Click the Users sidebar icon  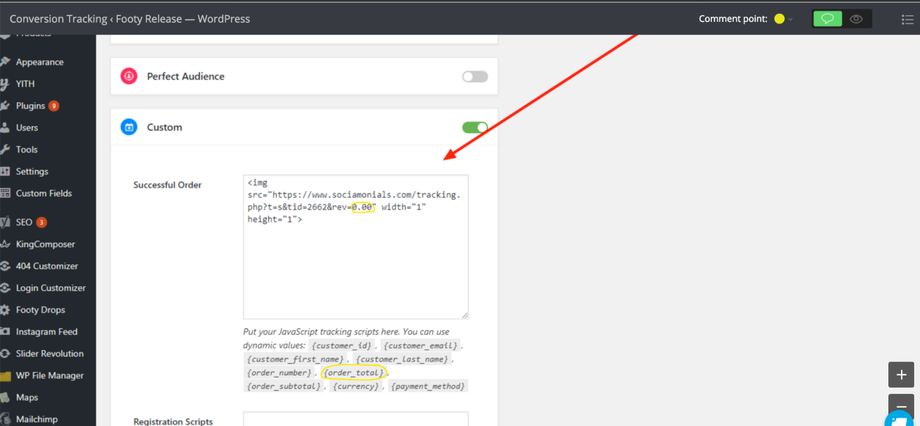[5, 127]
